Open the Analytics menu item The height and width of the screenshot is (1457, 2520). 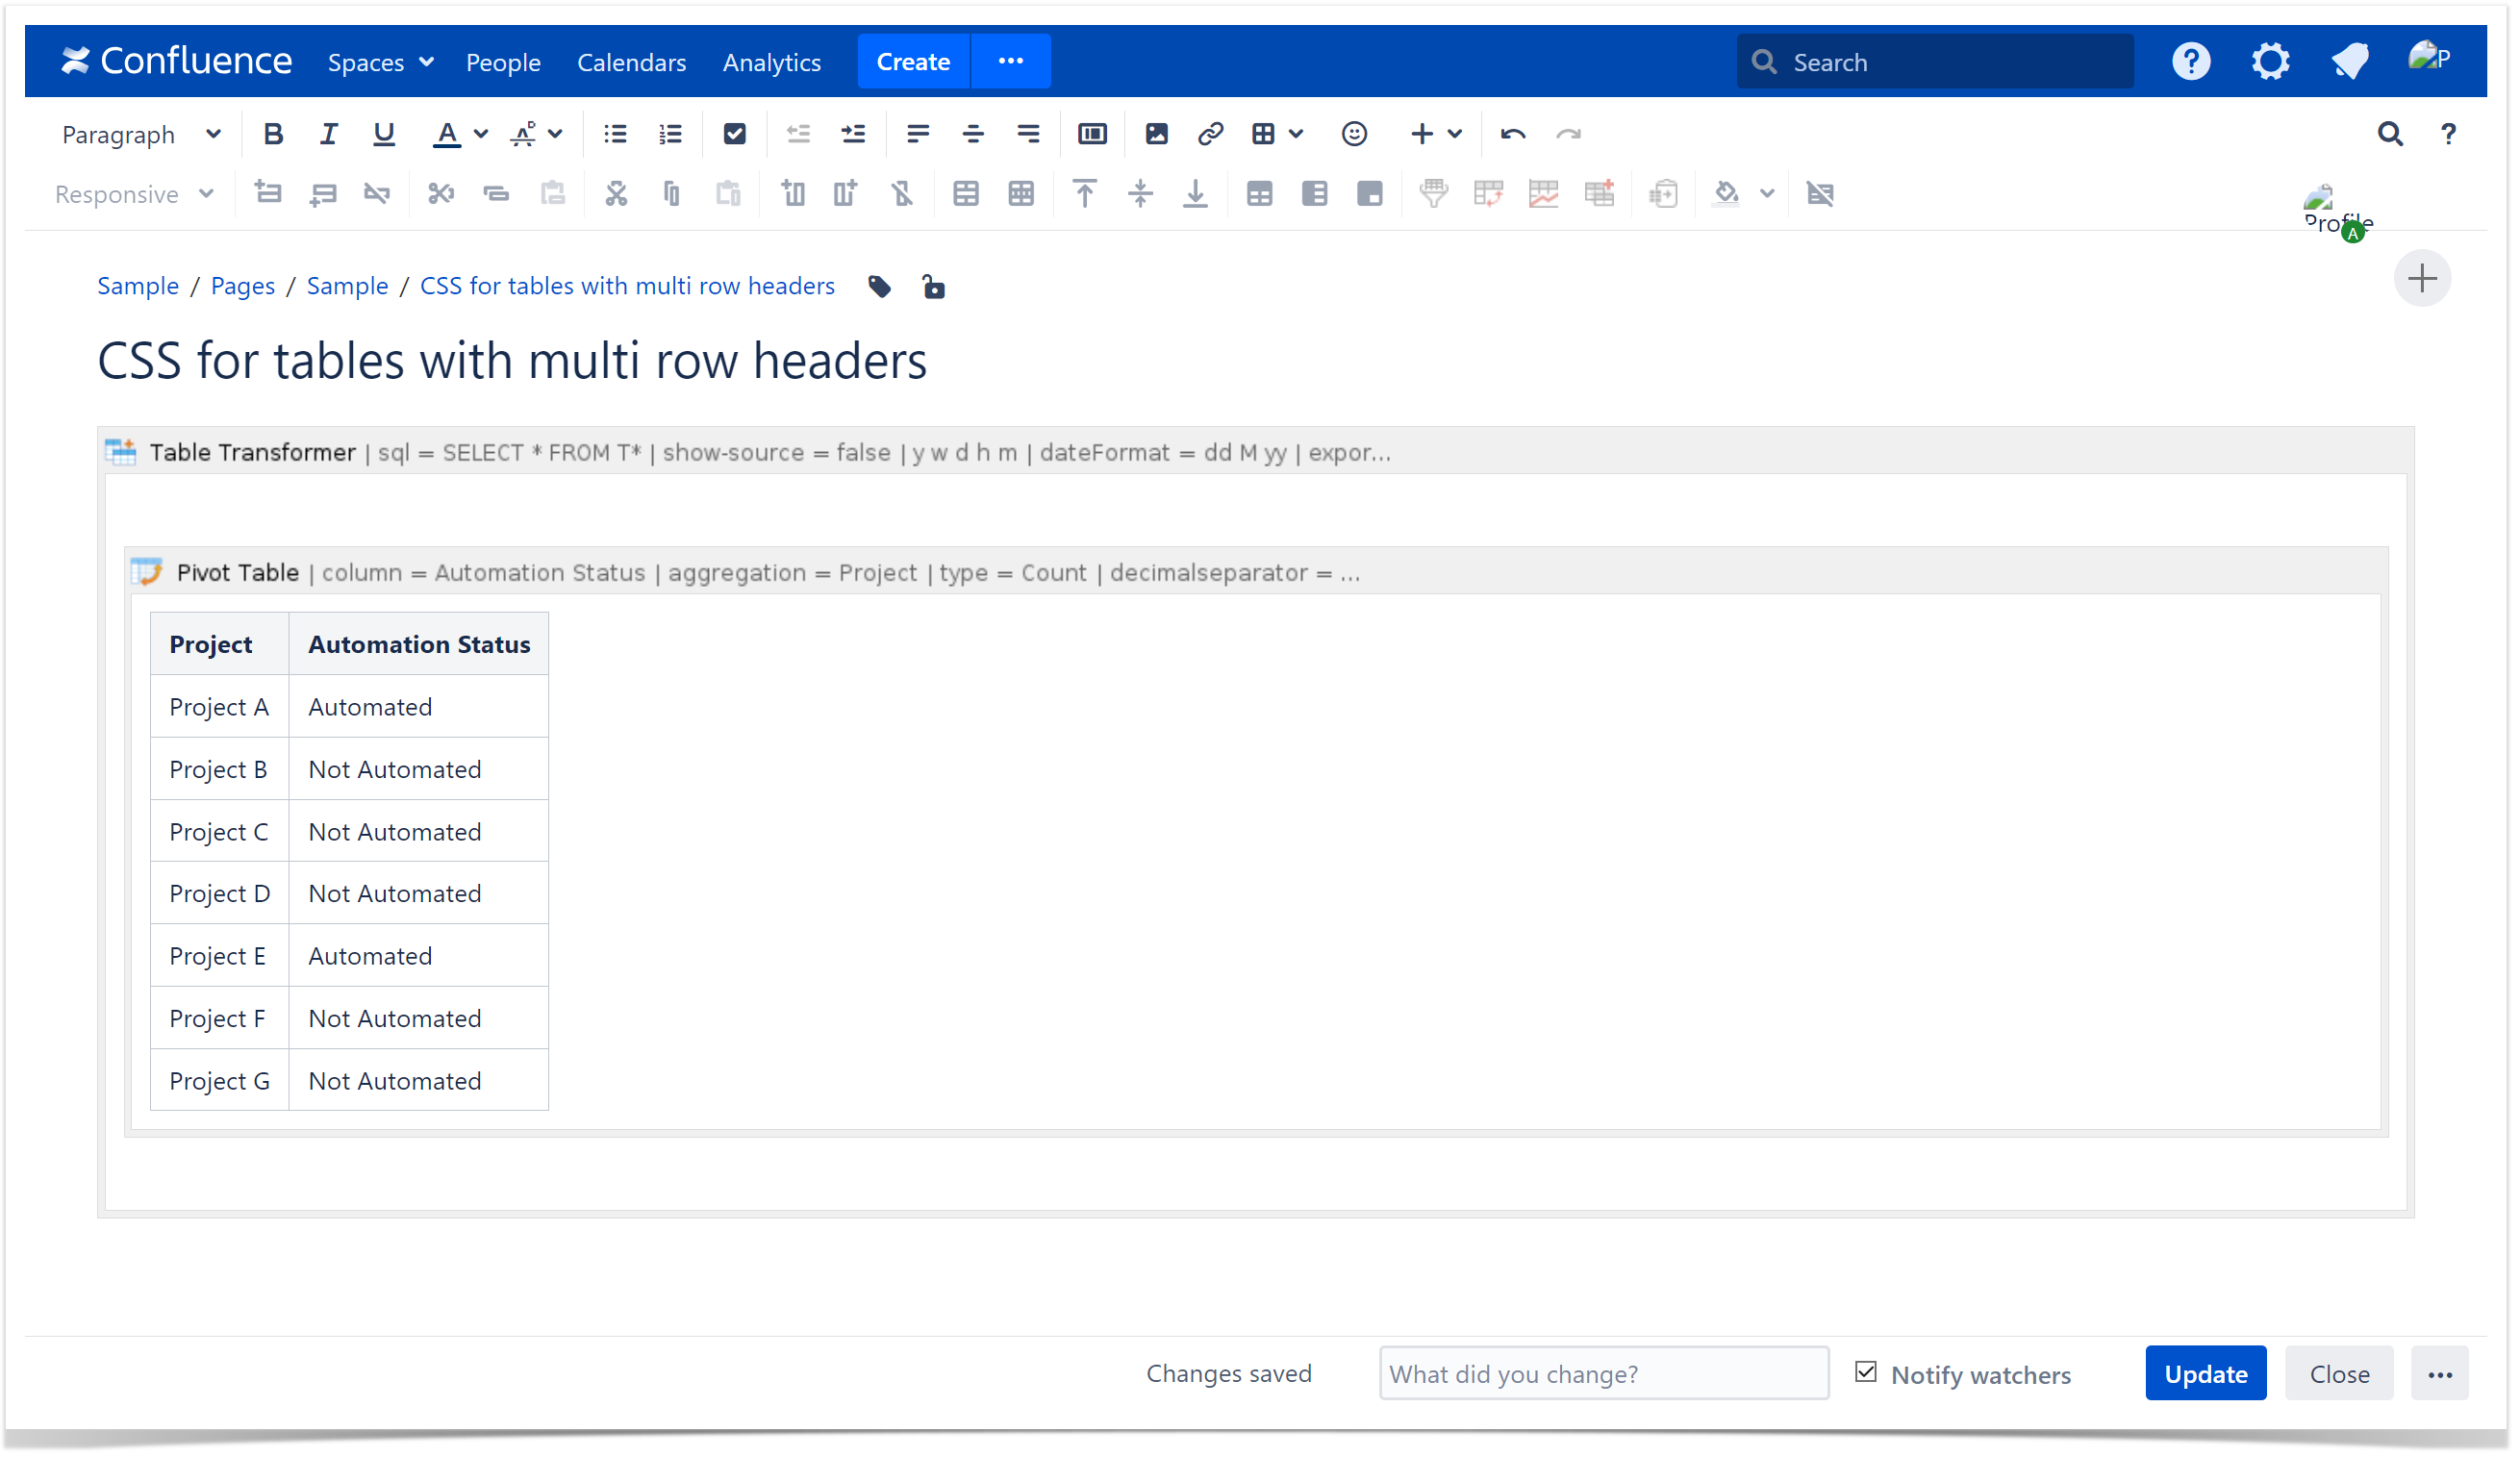(x=771, y=62)
